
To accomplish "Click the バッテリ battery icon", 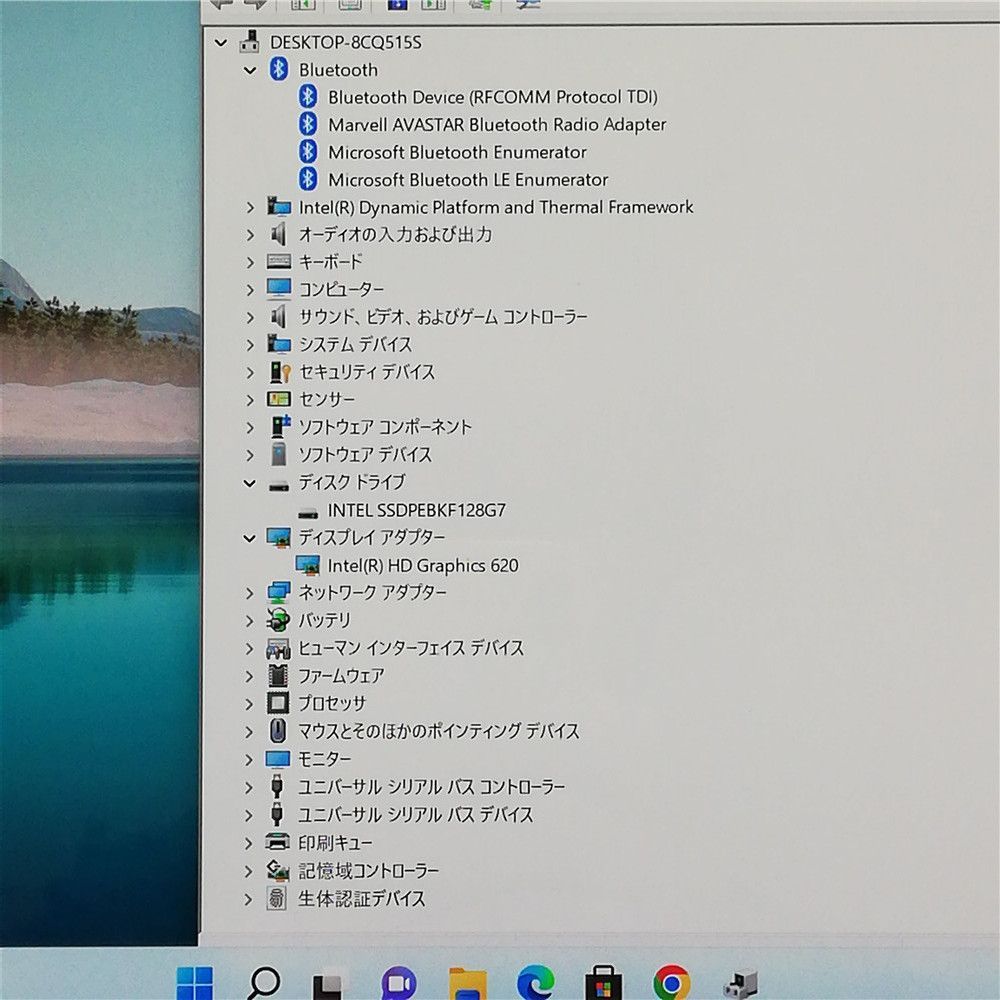I will 279,620.
